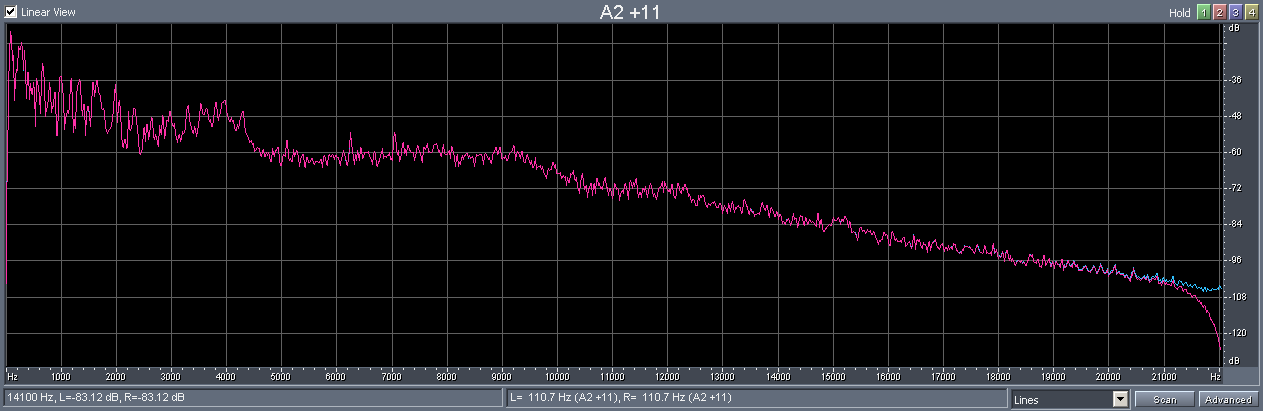Click the -96 dB scale label
The height and width of the screenshot is (411, 1263).
pyautogui.click(x=1236, y=260)
